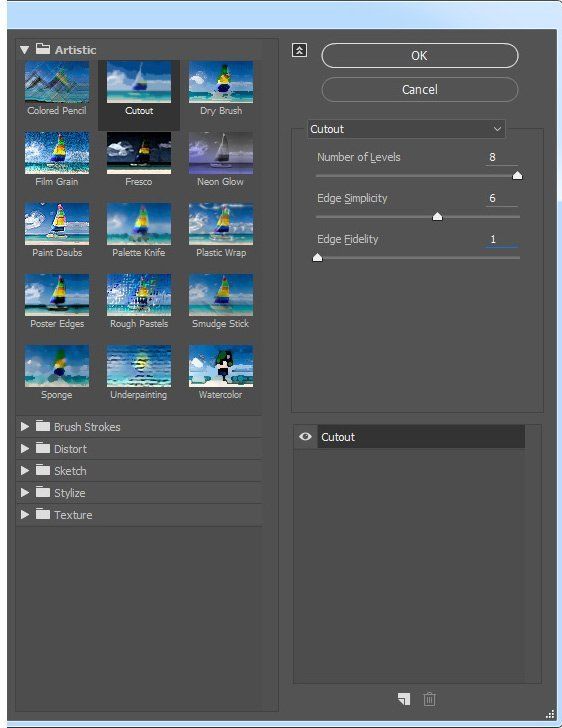Select the Neon Glow filter thumbnail
Screen dimensions: 562x728
pos(221,153)
